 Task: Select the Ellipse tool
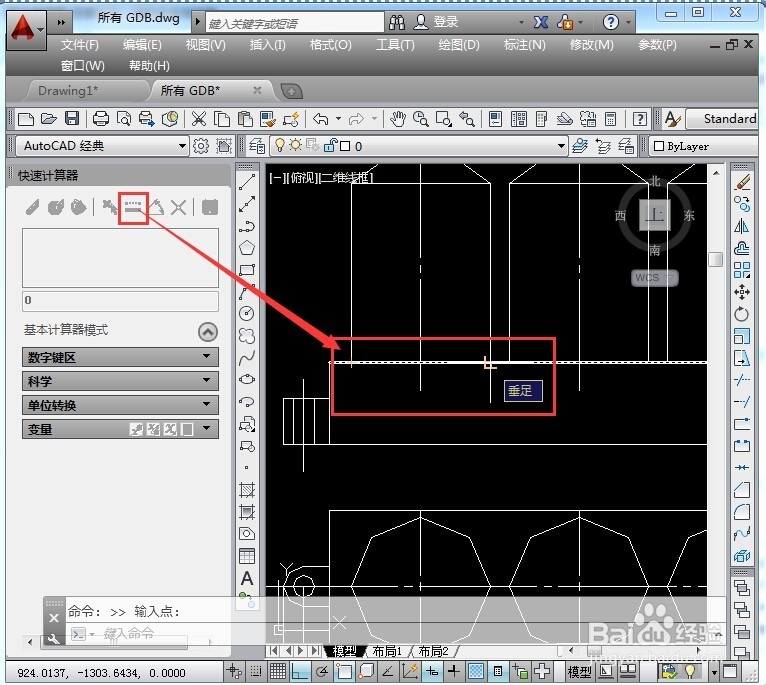pyautogui.click(x=247, y=379)
